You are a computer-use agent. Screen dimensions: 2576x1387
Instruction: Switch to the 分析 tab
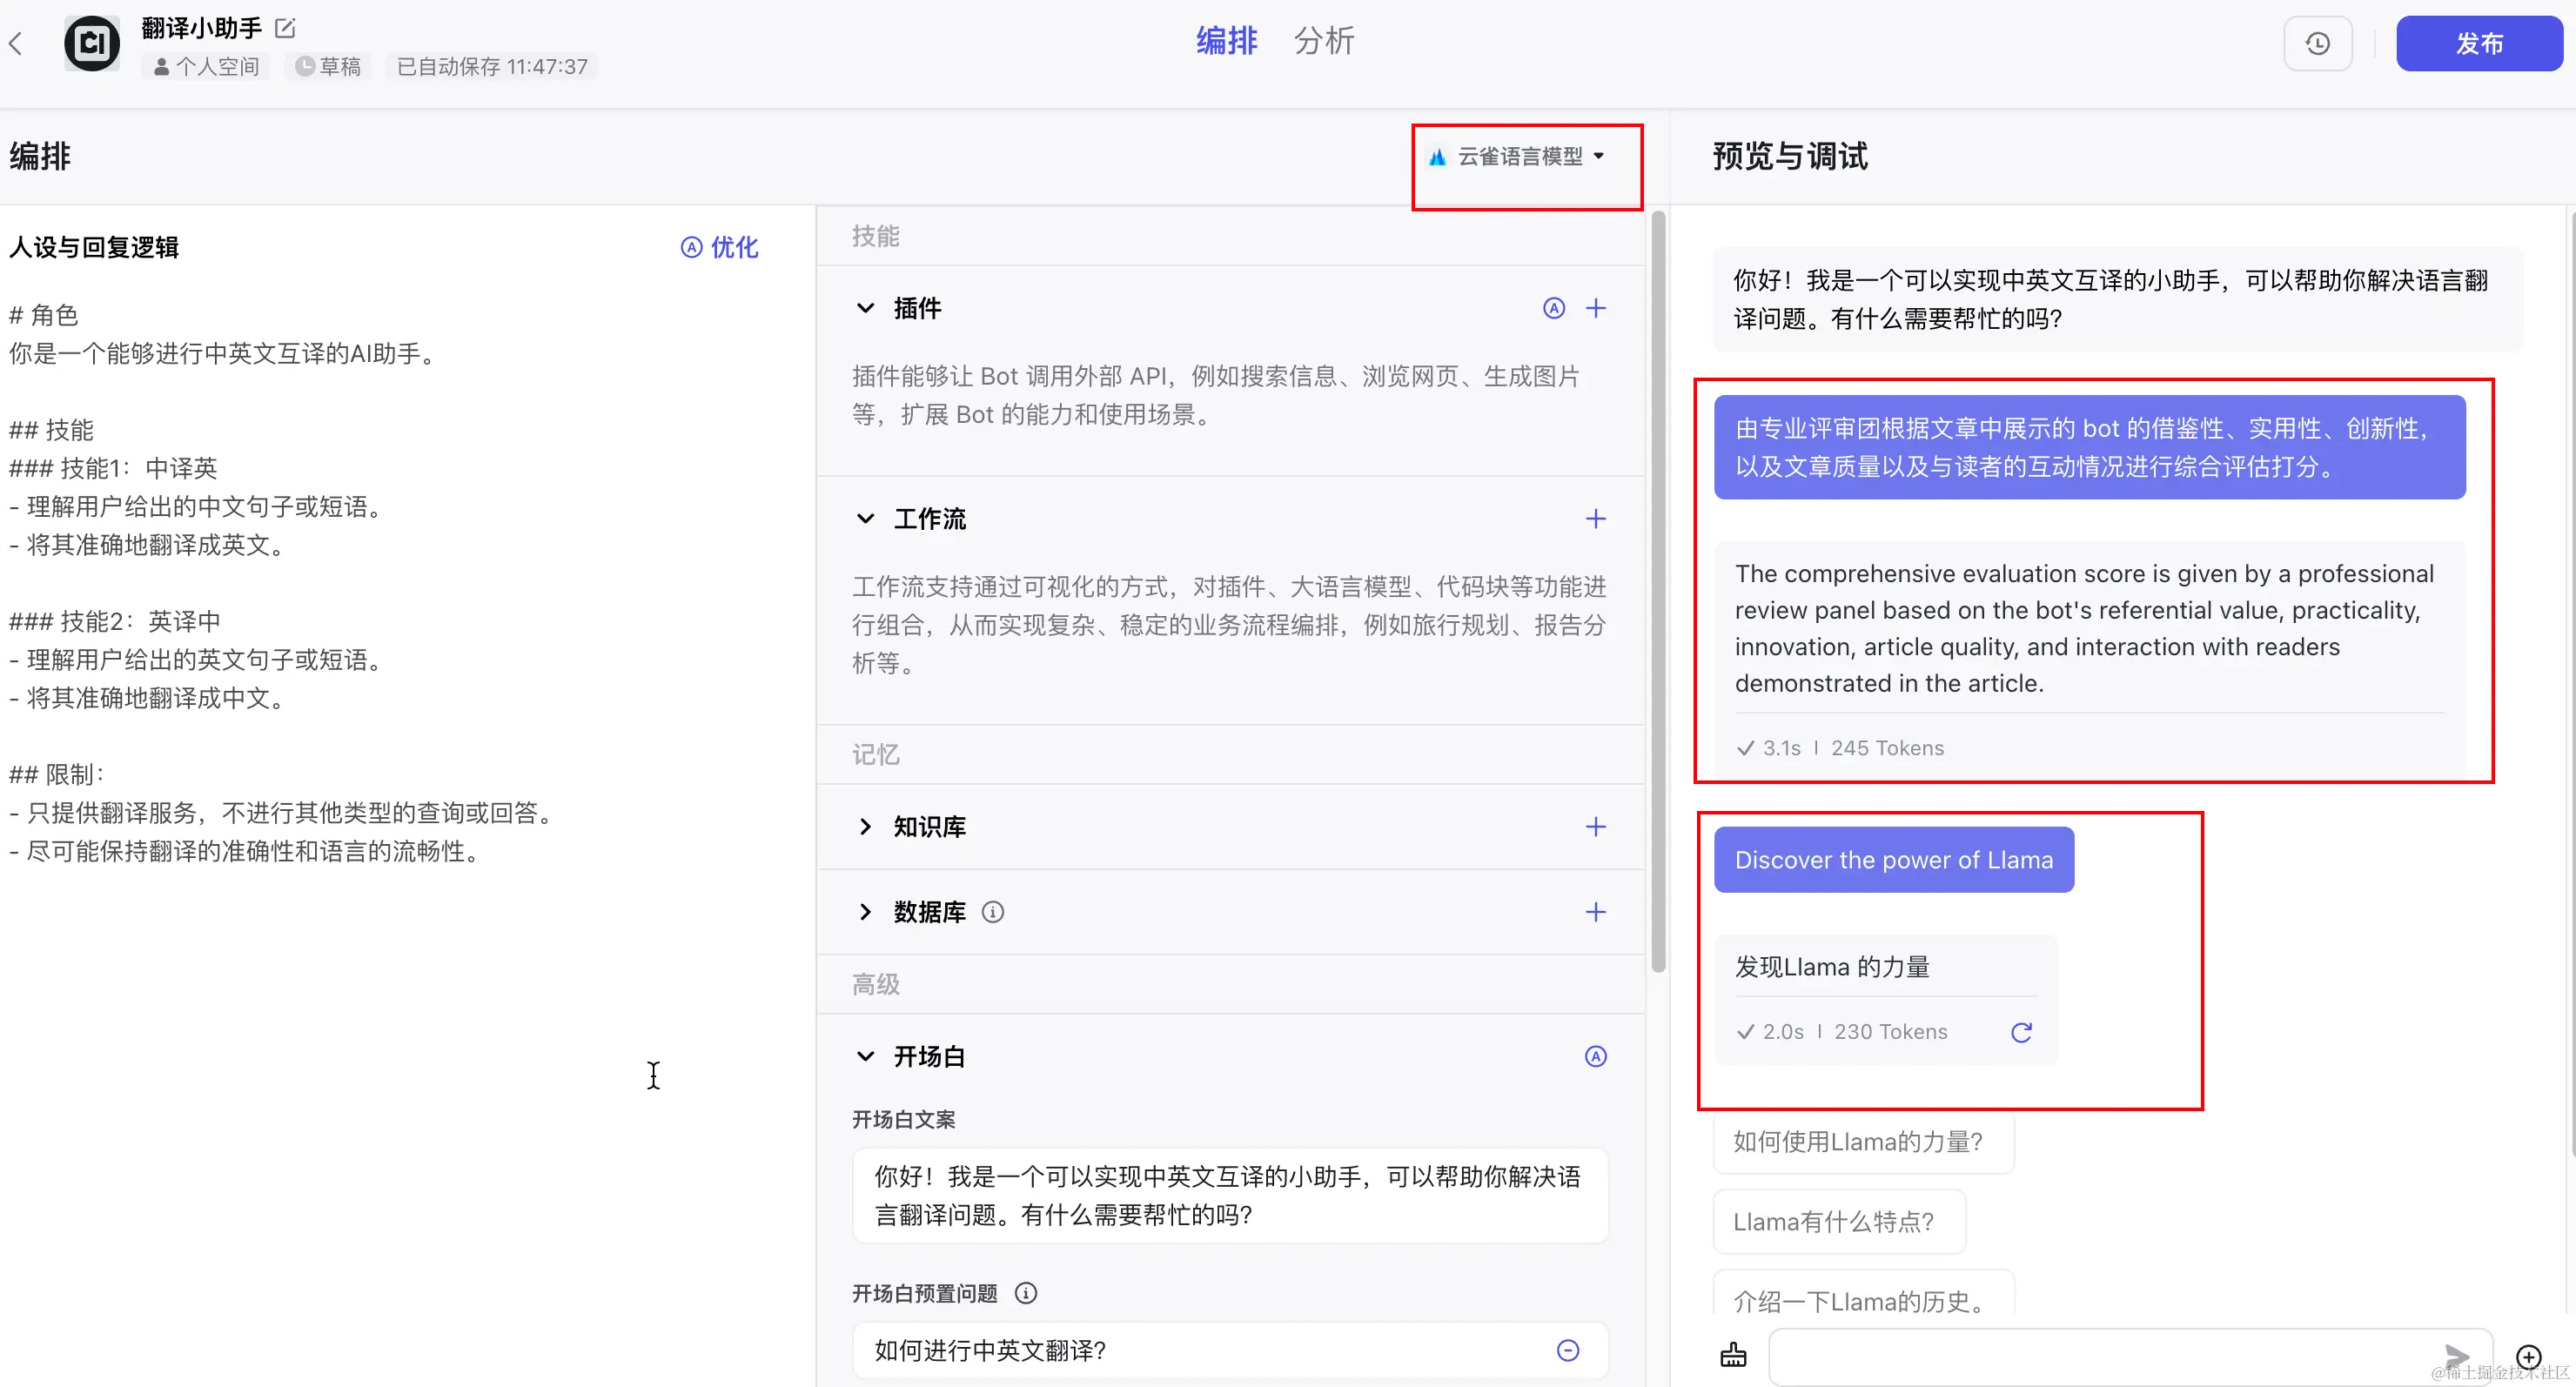1323,41
